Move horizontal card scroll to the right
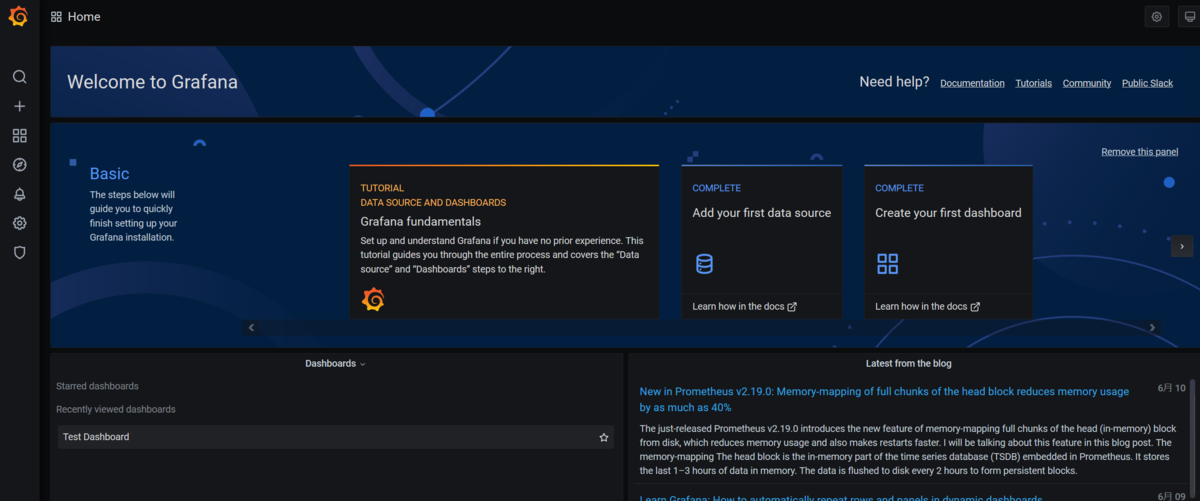Image resolution: width=1200 pixels, height=501 pixels. (x=1152, y=327)
